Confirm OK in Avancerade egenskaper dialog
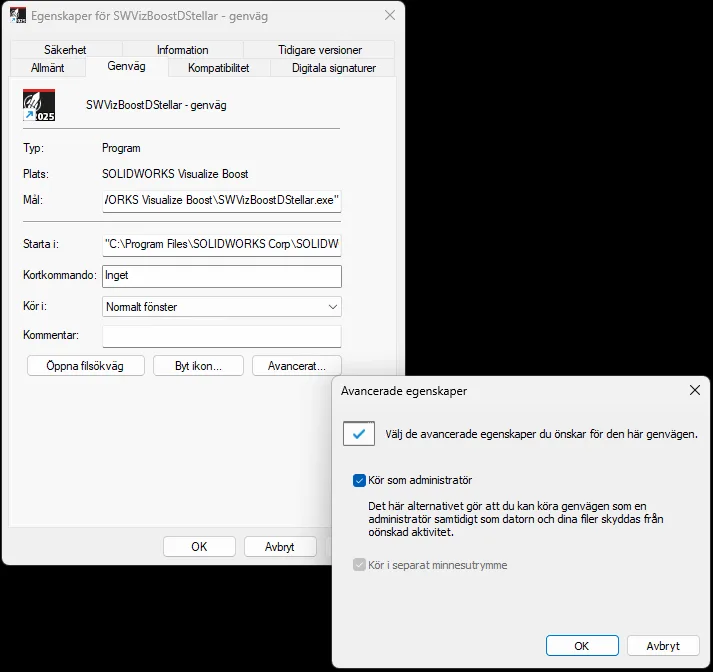This screenshot has height=672, width=713. tap(582, 646)
